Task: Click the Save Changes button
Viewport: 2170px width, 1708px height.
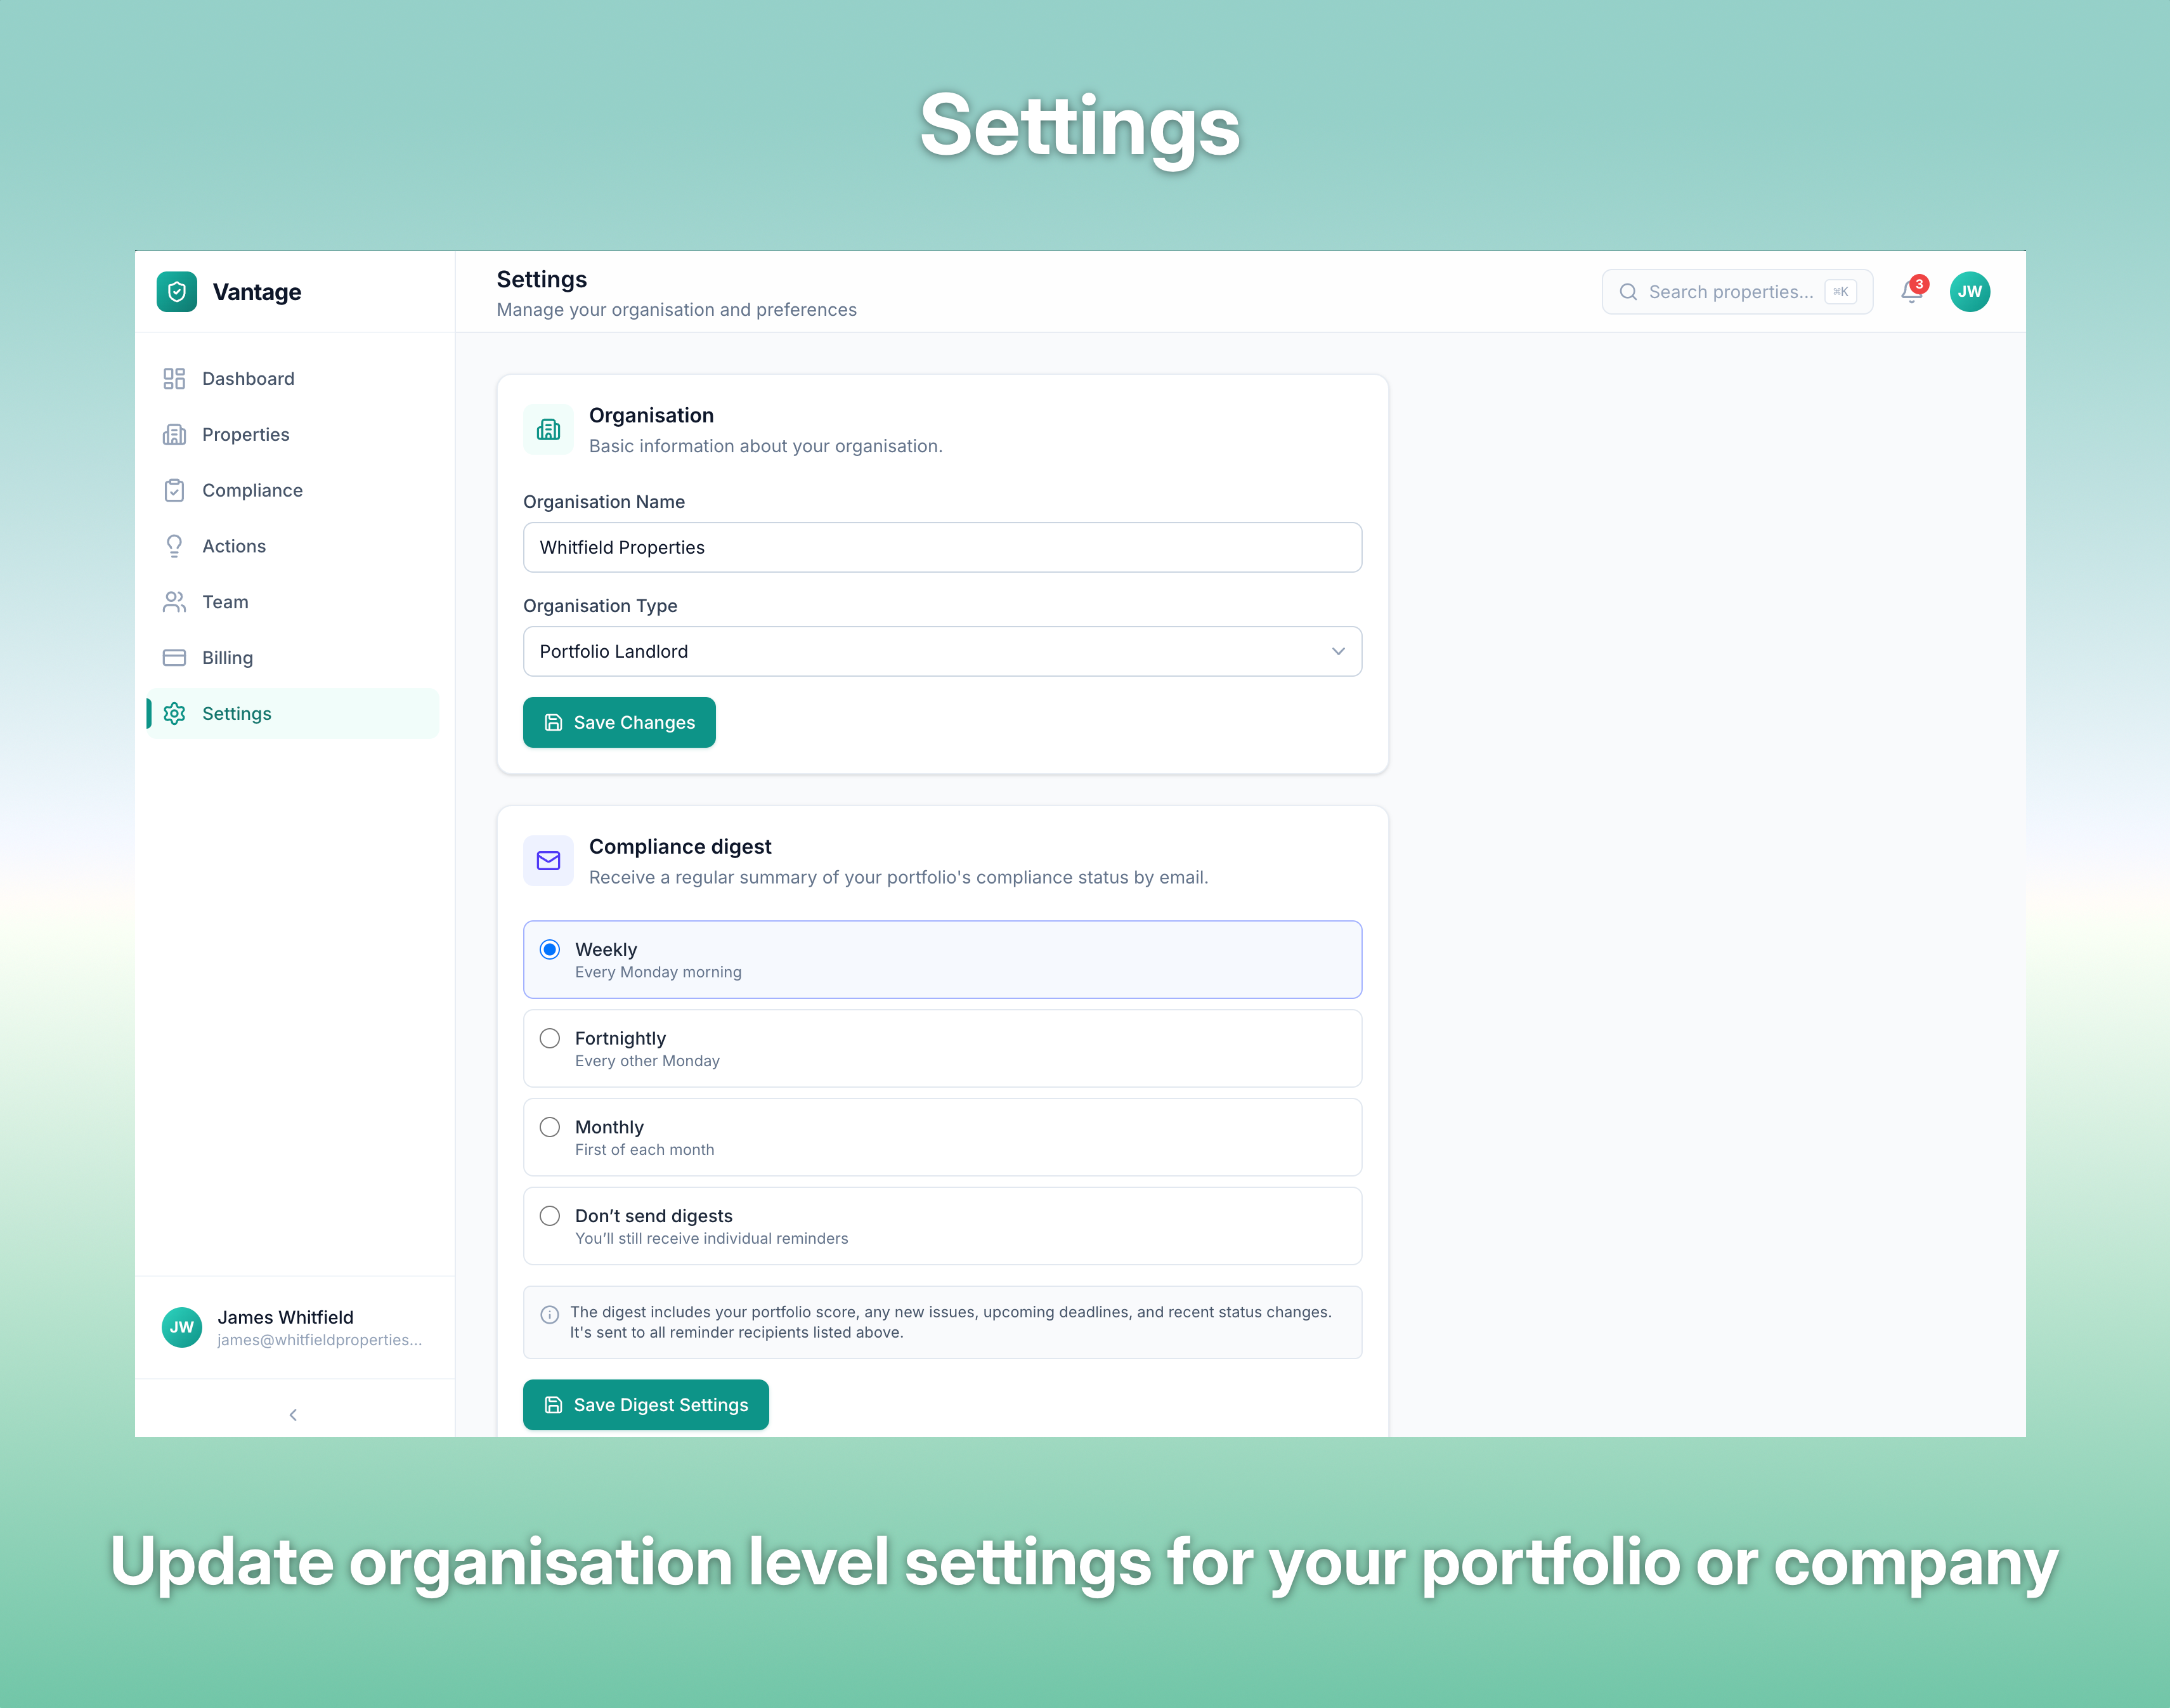Action: click(x=619, y=723)
